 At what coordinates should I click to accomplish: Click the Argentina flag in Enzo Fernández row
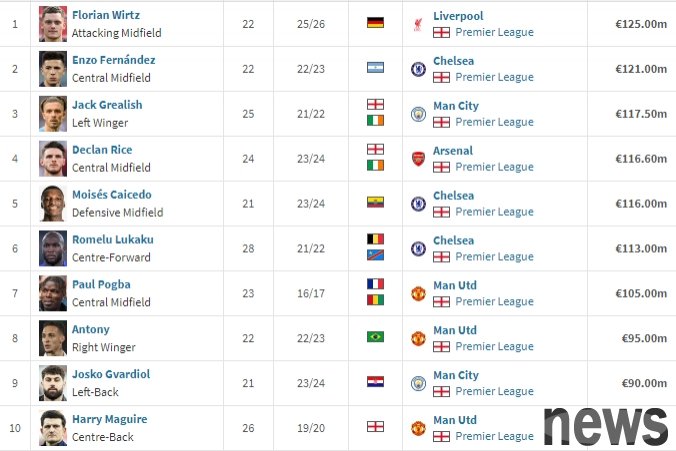[x=376, y=67]
